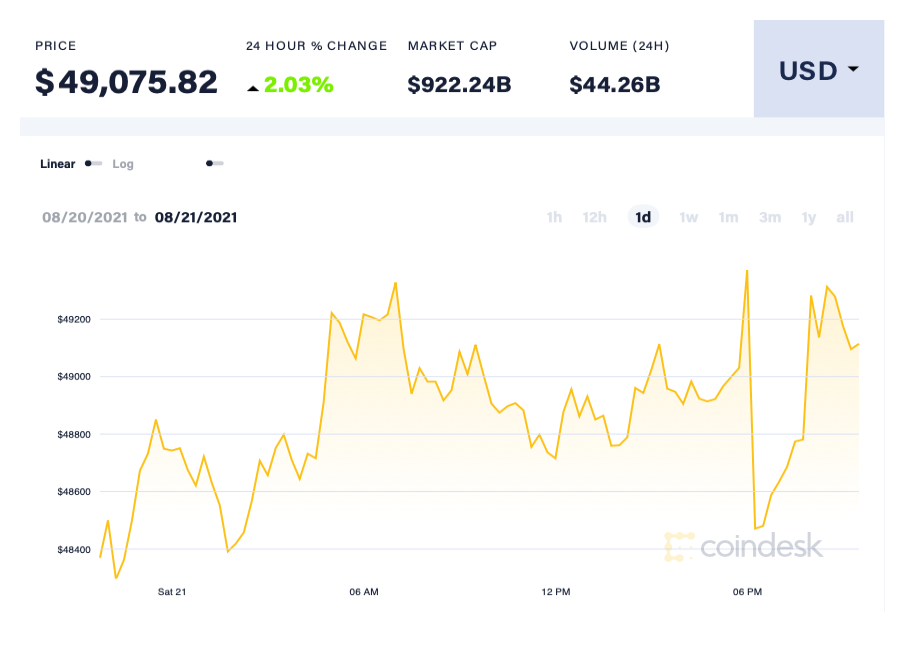905x672 pixels.
Task: Switch chart scale to Log
Action: (x=122, y=163)
